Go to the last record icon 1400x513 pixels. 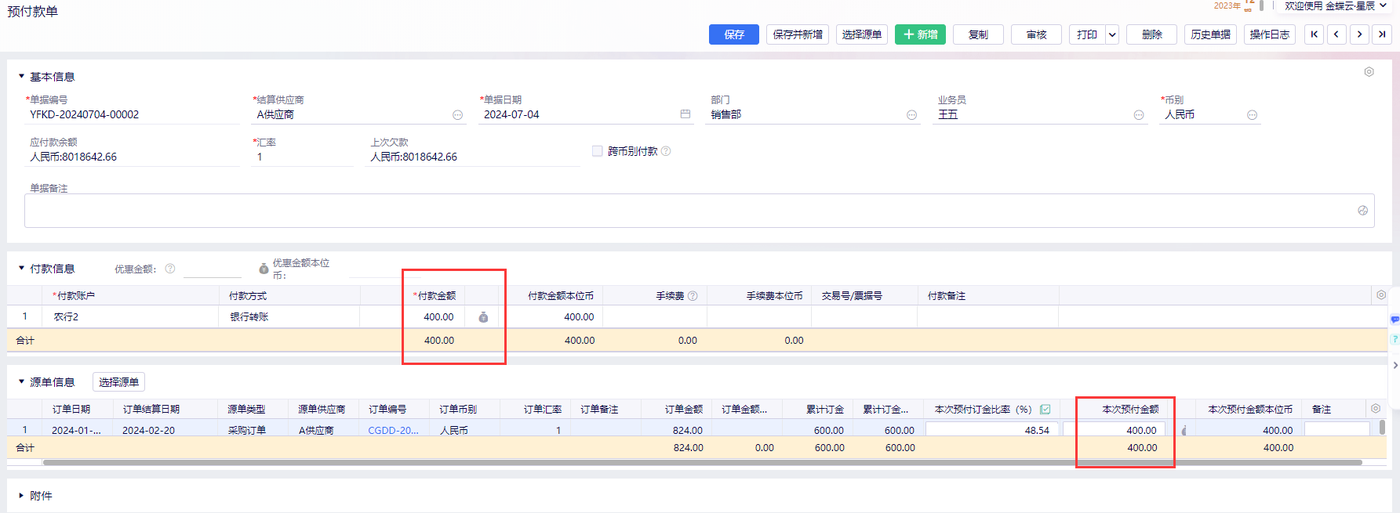coord(1382,34)
